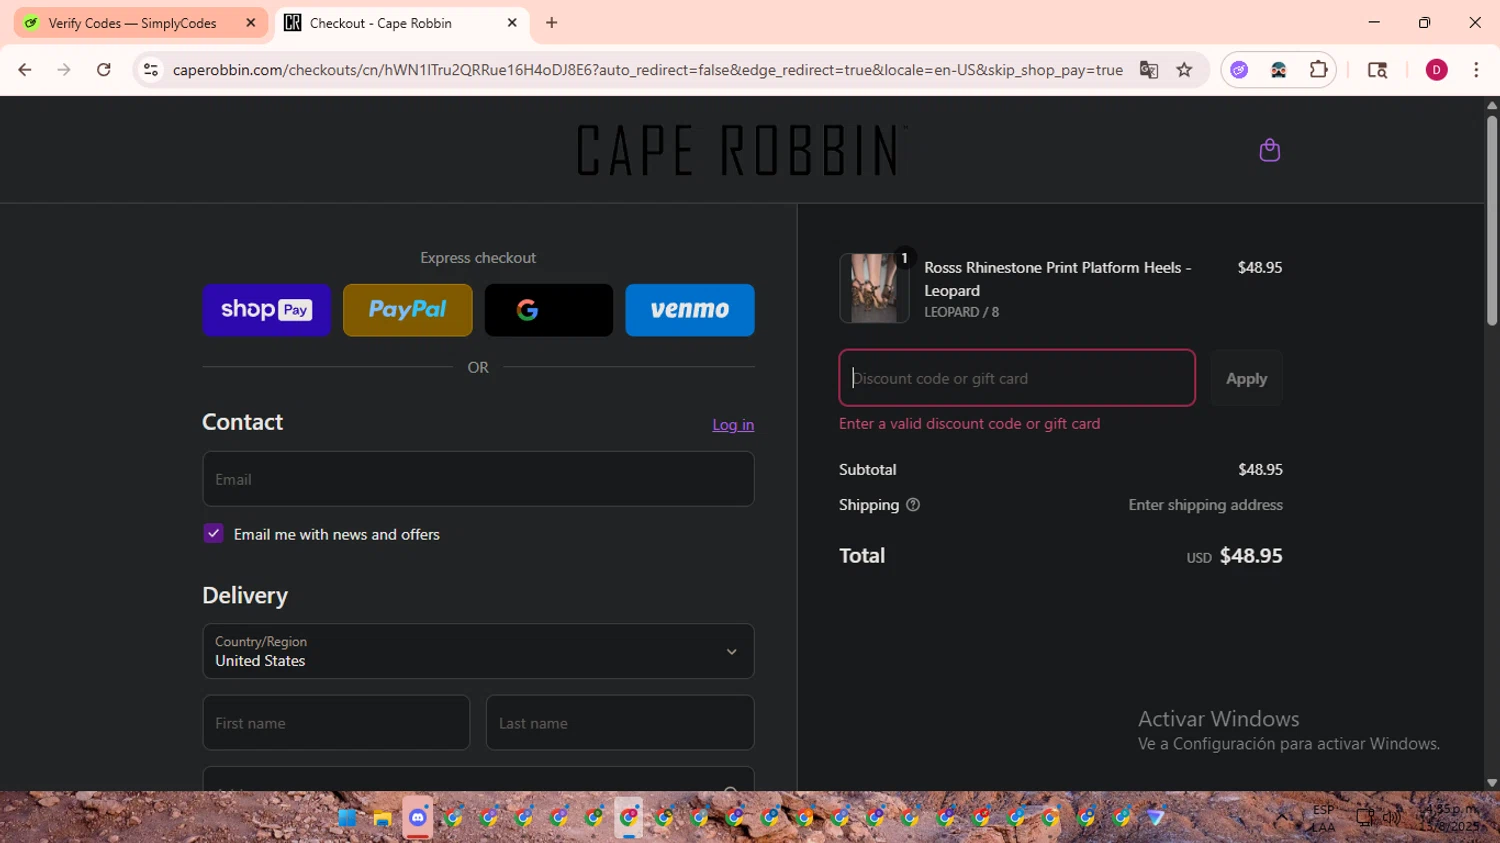The image size is (1500, 843).
Task: Open site information icon in address bar
Action: [151, 70]
